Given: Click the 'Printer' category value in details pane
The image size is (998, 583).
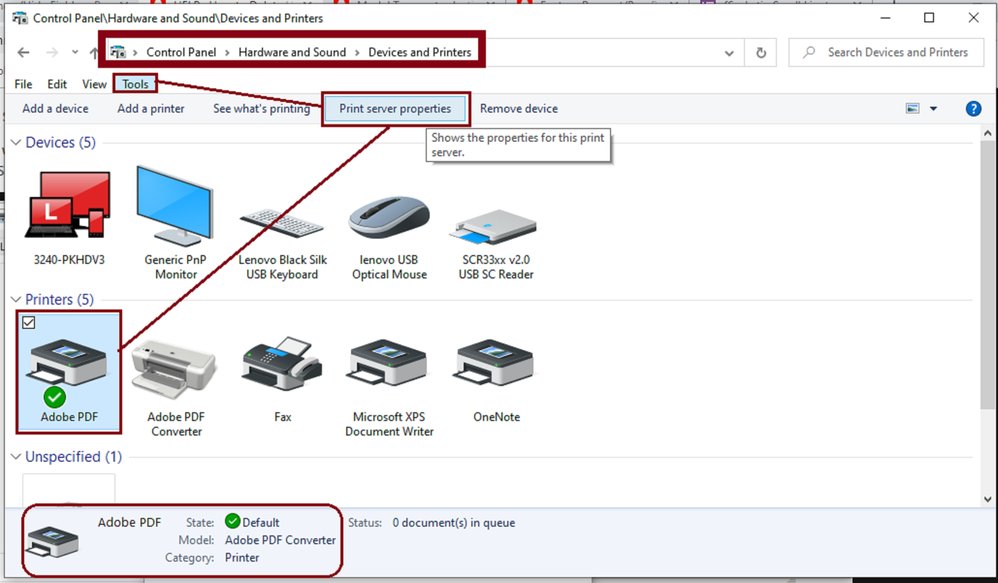Looking at the screenshot, I should tap(242, 558).
